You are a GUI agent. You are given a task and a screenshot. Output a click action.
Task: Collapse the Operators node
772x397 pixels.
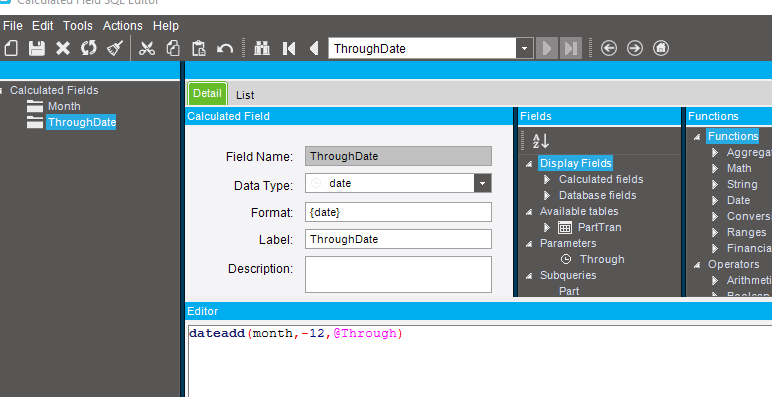point(697,265)
